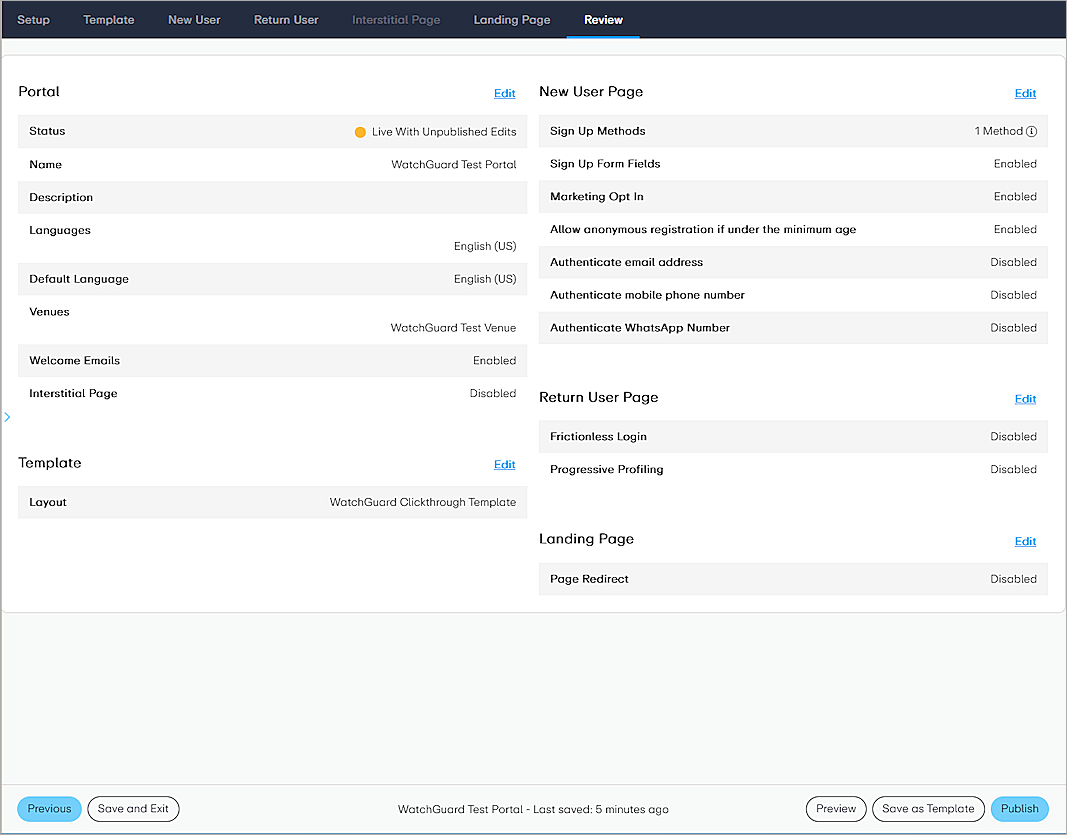This screenshot has width=1067, height=835.
Task: Open the Return User tab
Action: (x=286, y=19)
